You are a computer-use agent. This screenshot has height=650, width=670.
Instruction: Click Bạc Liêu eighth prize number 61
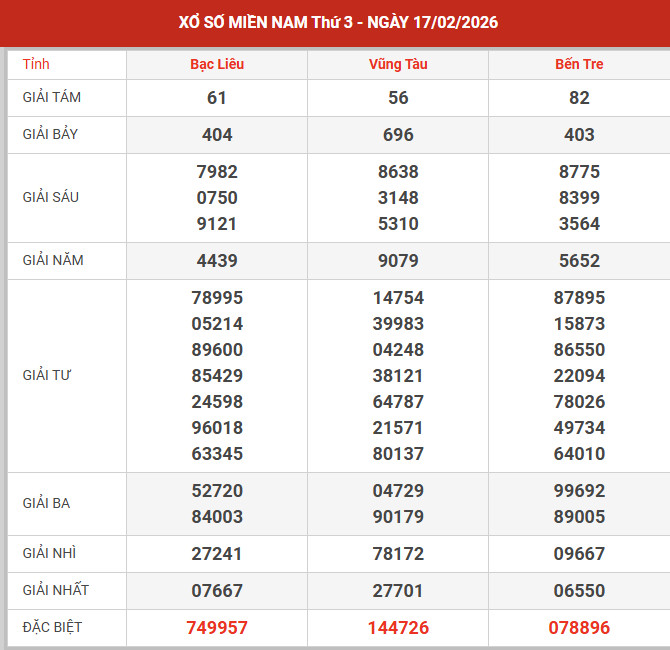[x=217, y=98]
